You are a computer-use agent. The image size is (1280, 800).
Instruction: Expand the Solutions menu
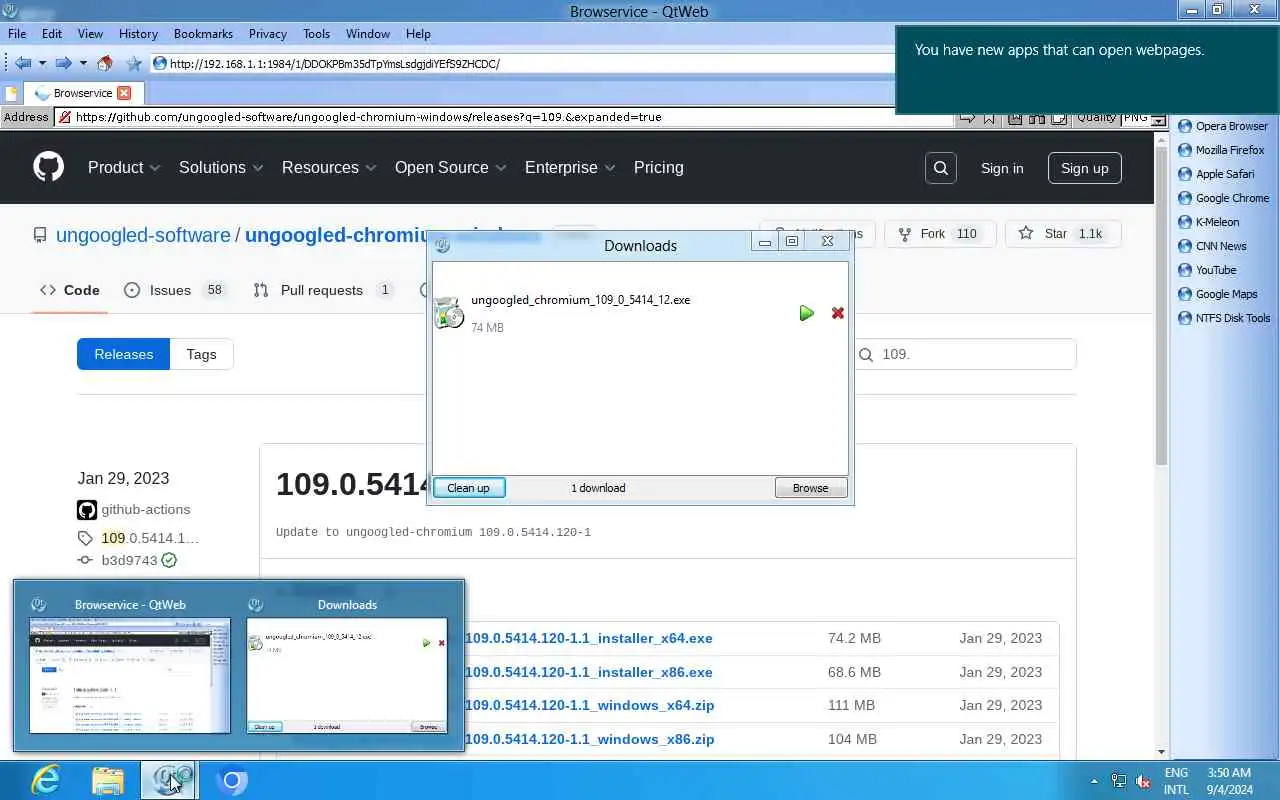221,168
